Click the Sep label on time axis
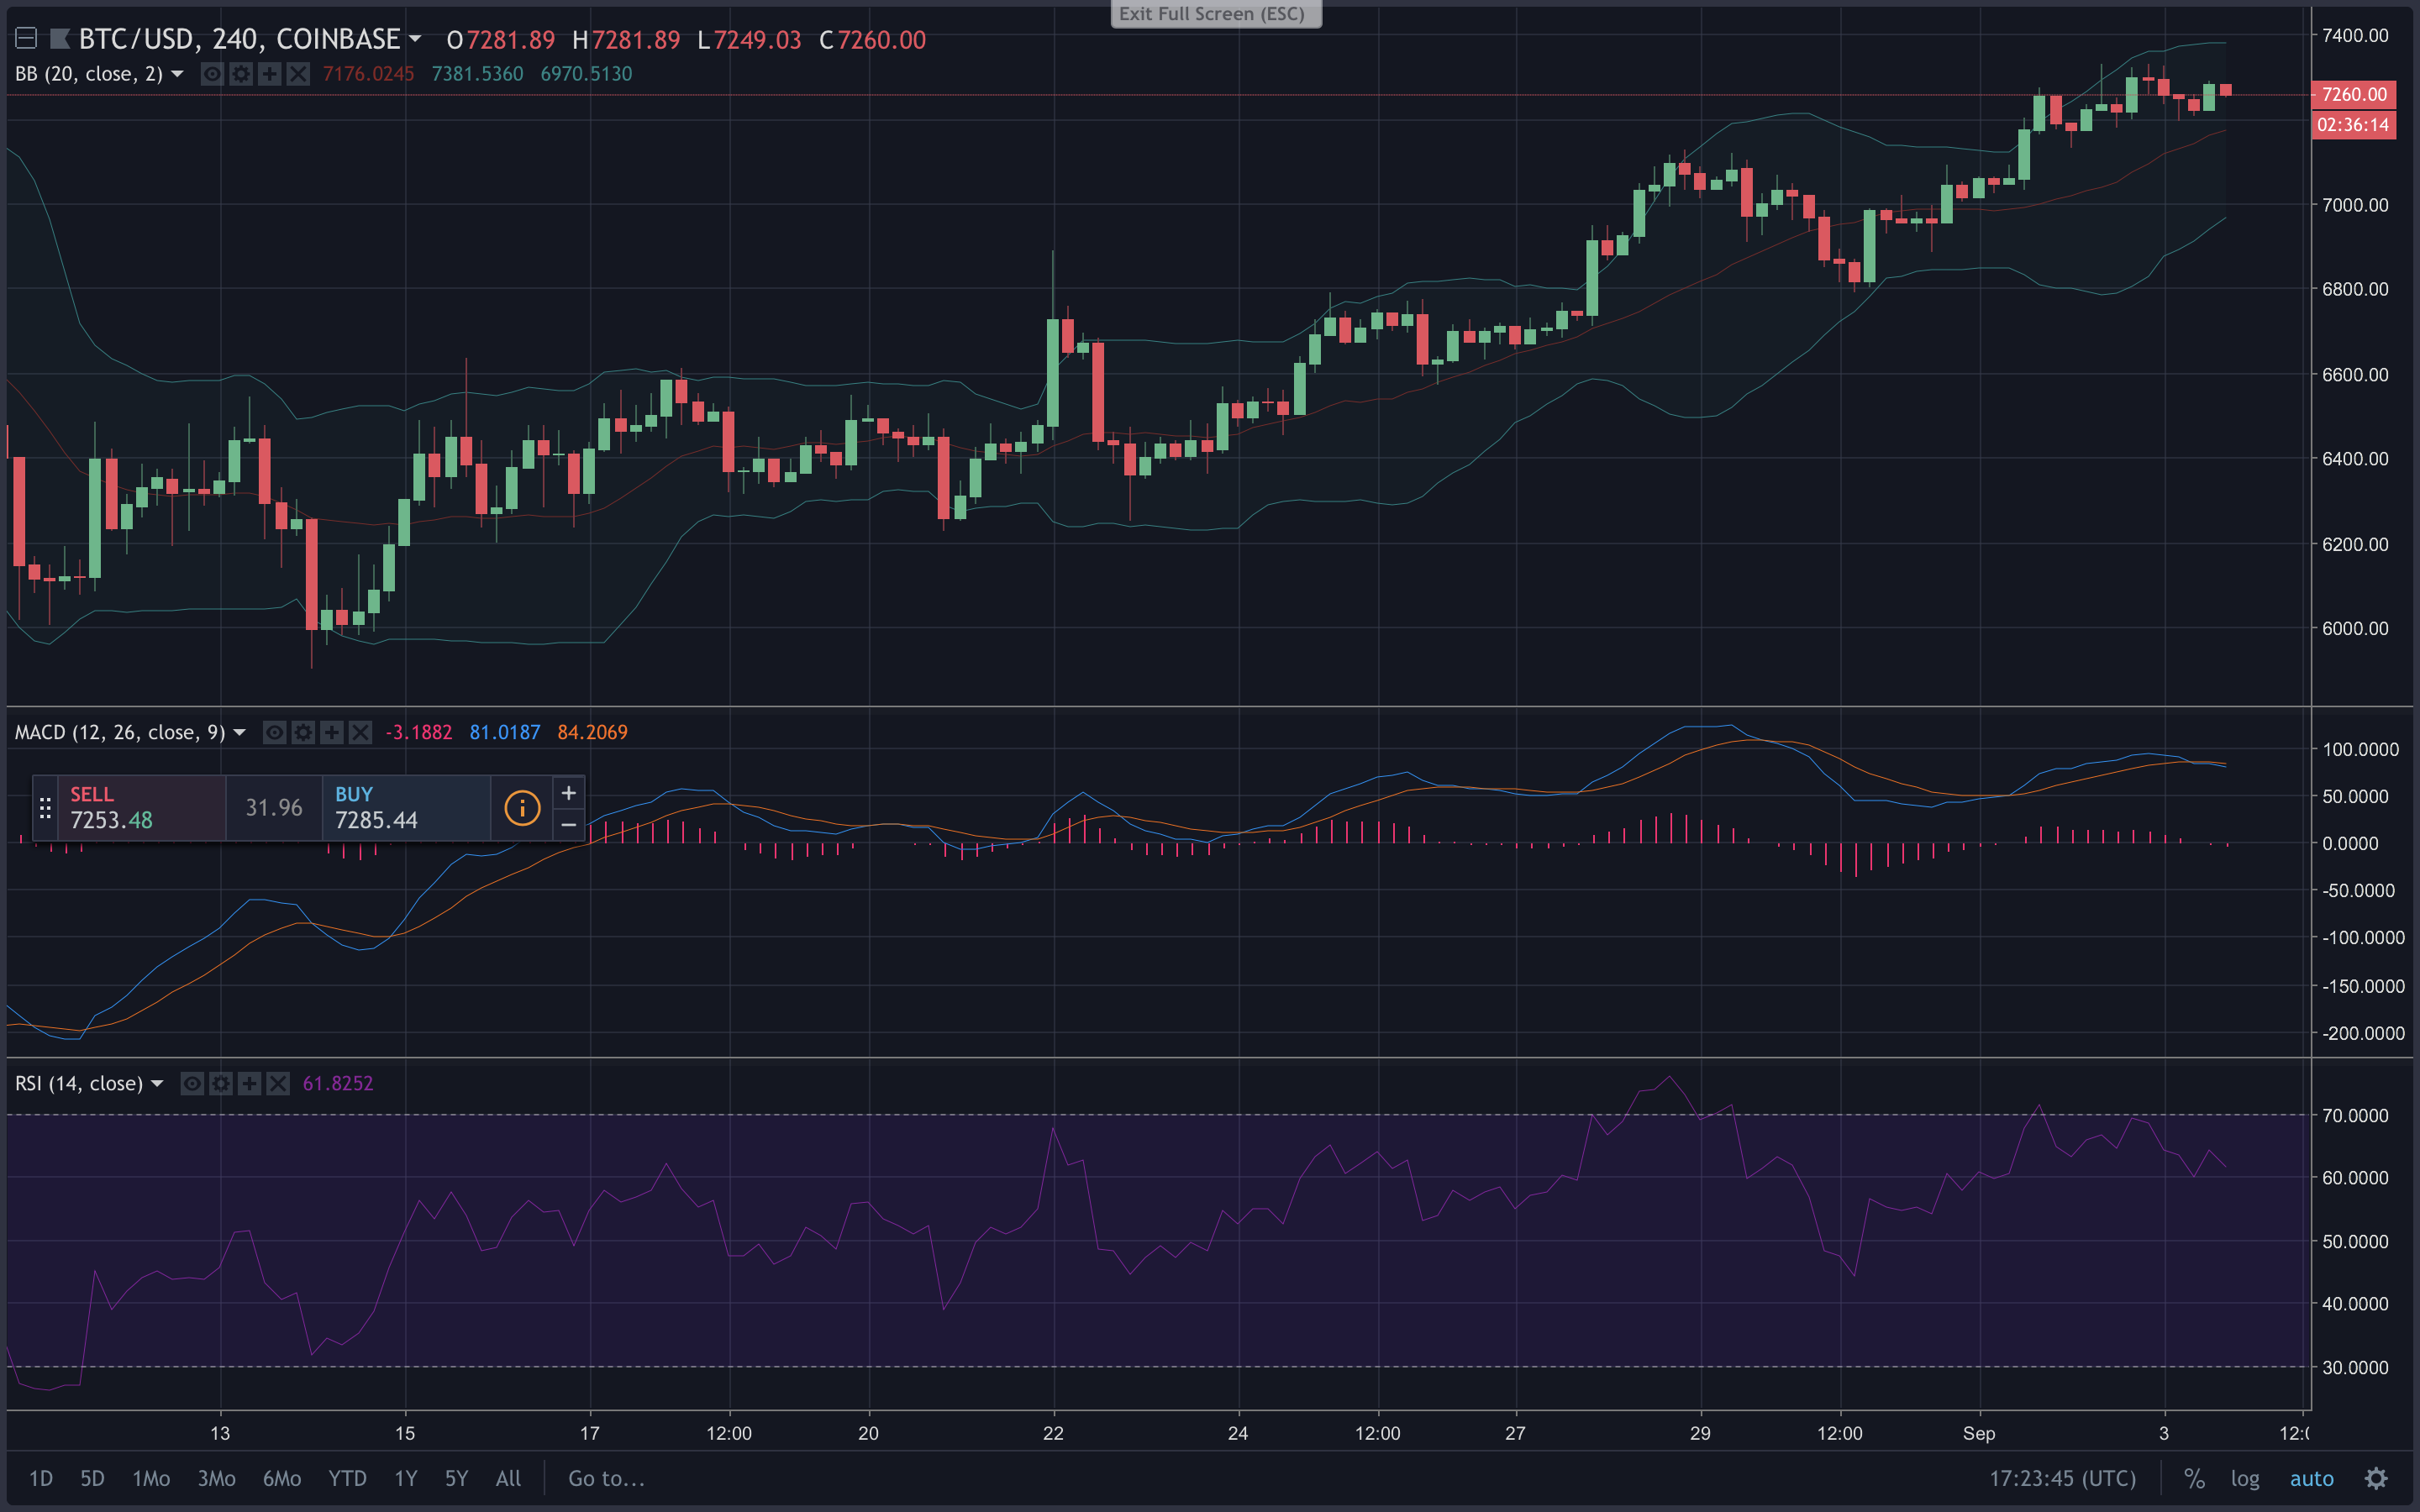This screenshot has width=2420, height=1512. pyautogui.click(x=1979, y=1433)
